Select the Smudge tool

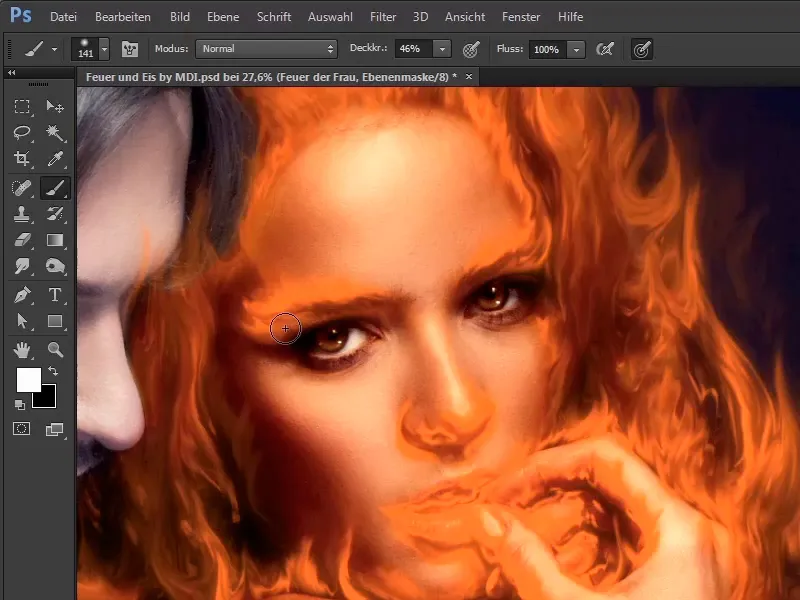coord(21,266)
